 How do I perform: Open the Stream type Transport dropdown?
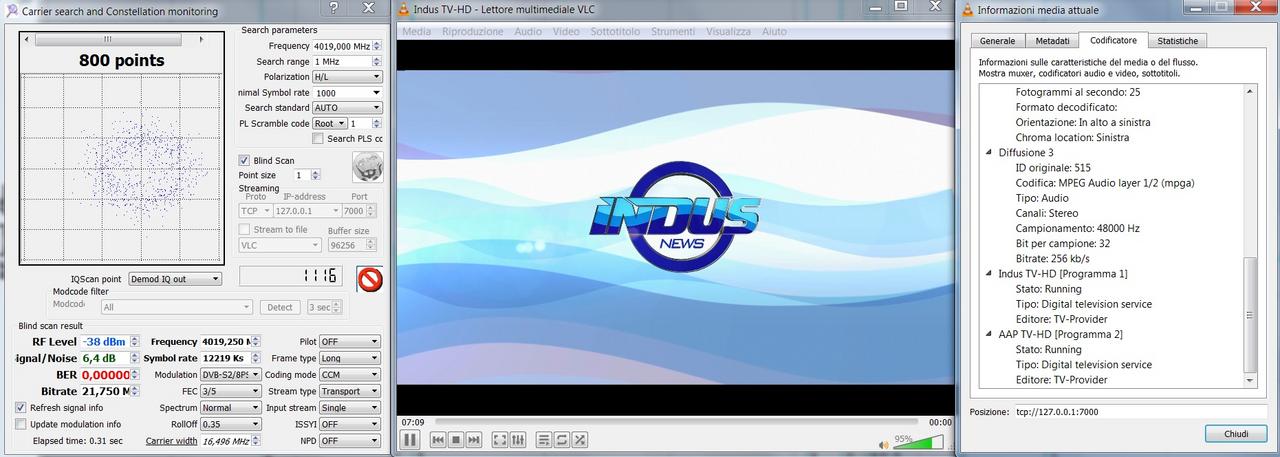[350, 391]
